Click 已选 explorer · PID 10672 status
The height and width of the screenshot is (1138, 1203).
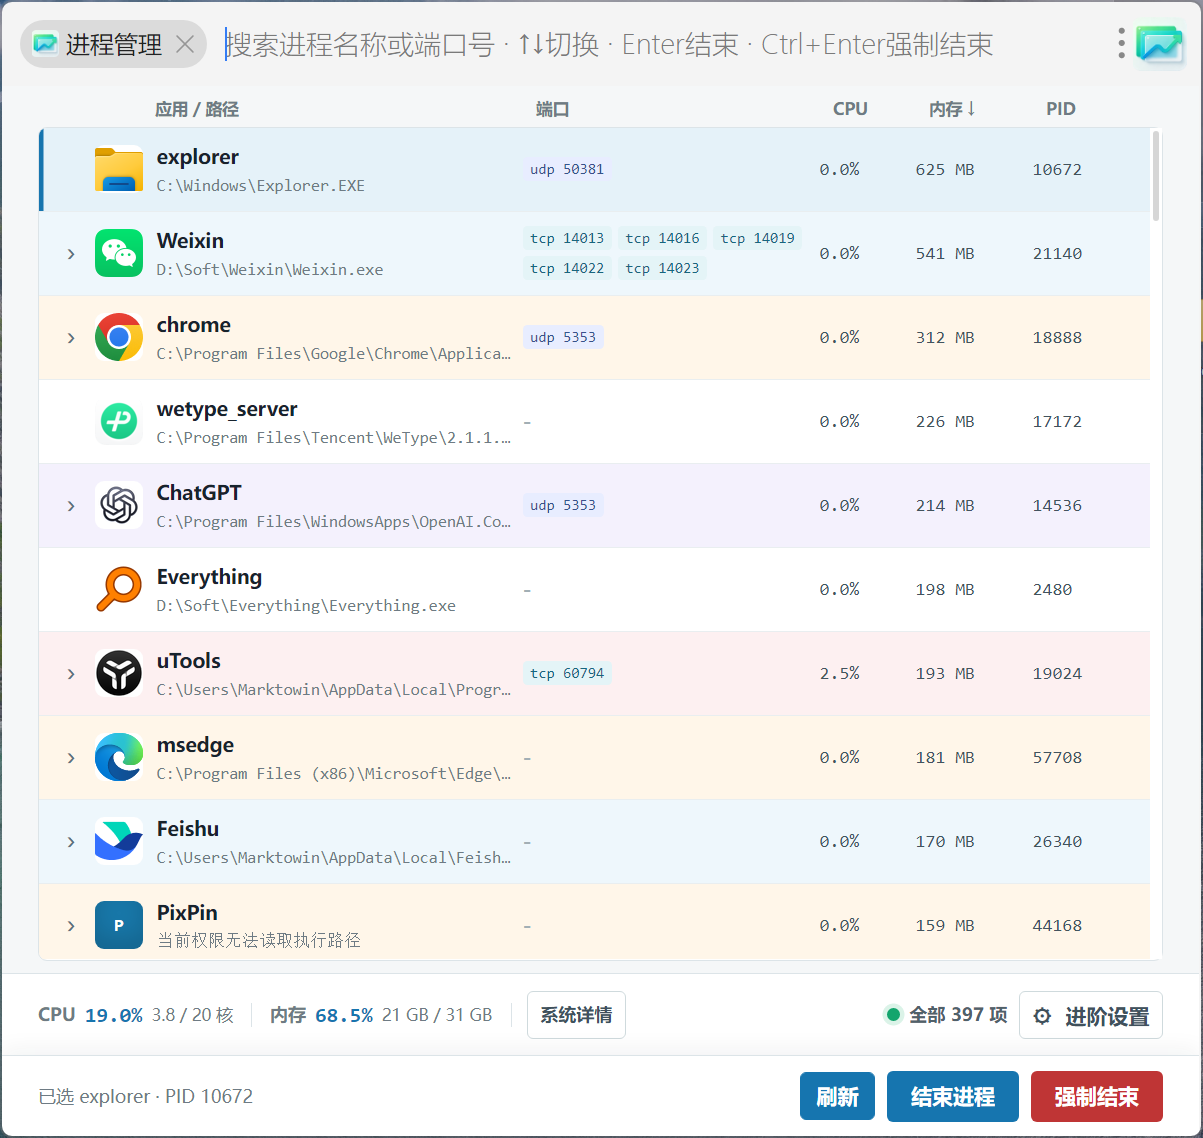[x=146, y=1096]
